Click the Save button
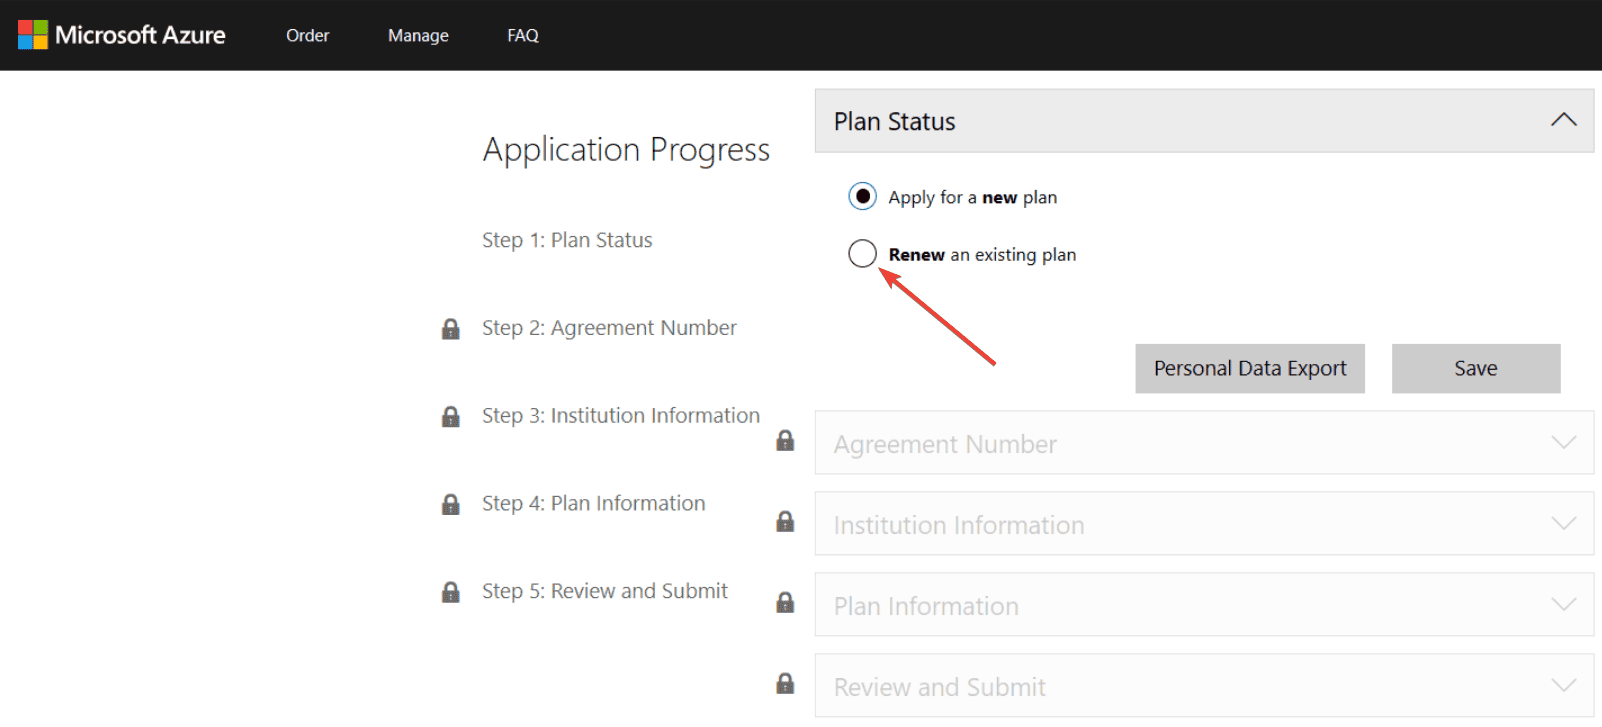Screen dimensions: 1602x727 point(1475,368)
